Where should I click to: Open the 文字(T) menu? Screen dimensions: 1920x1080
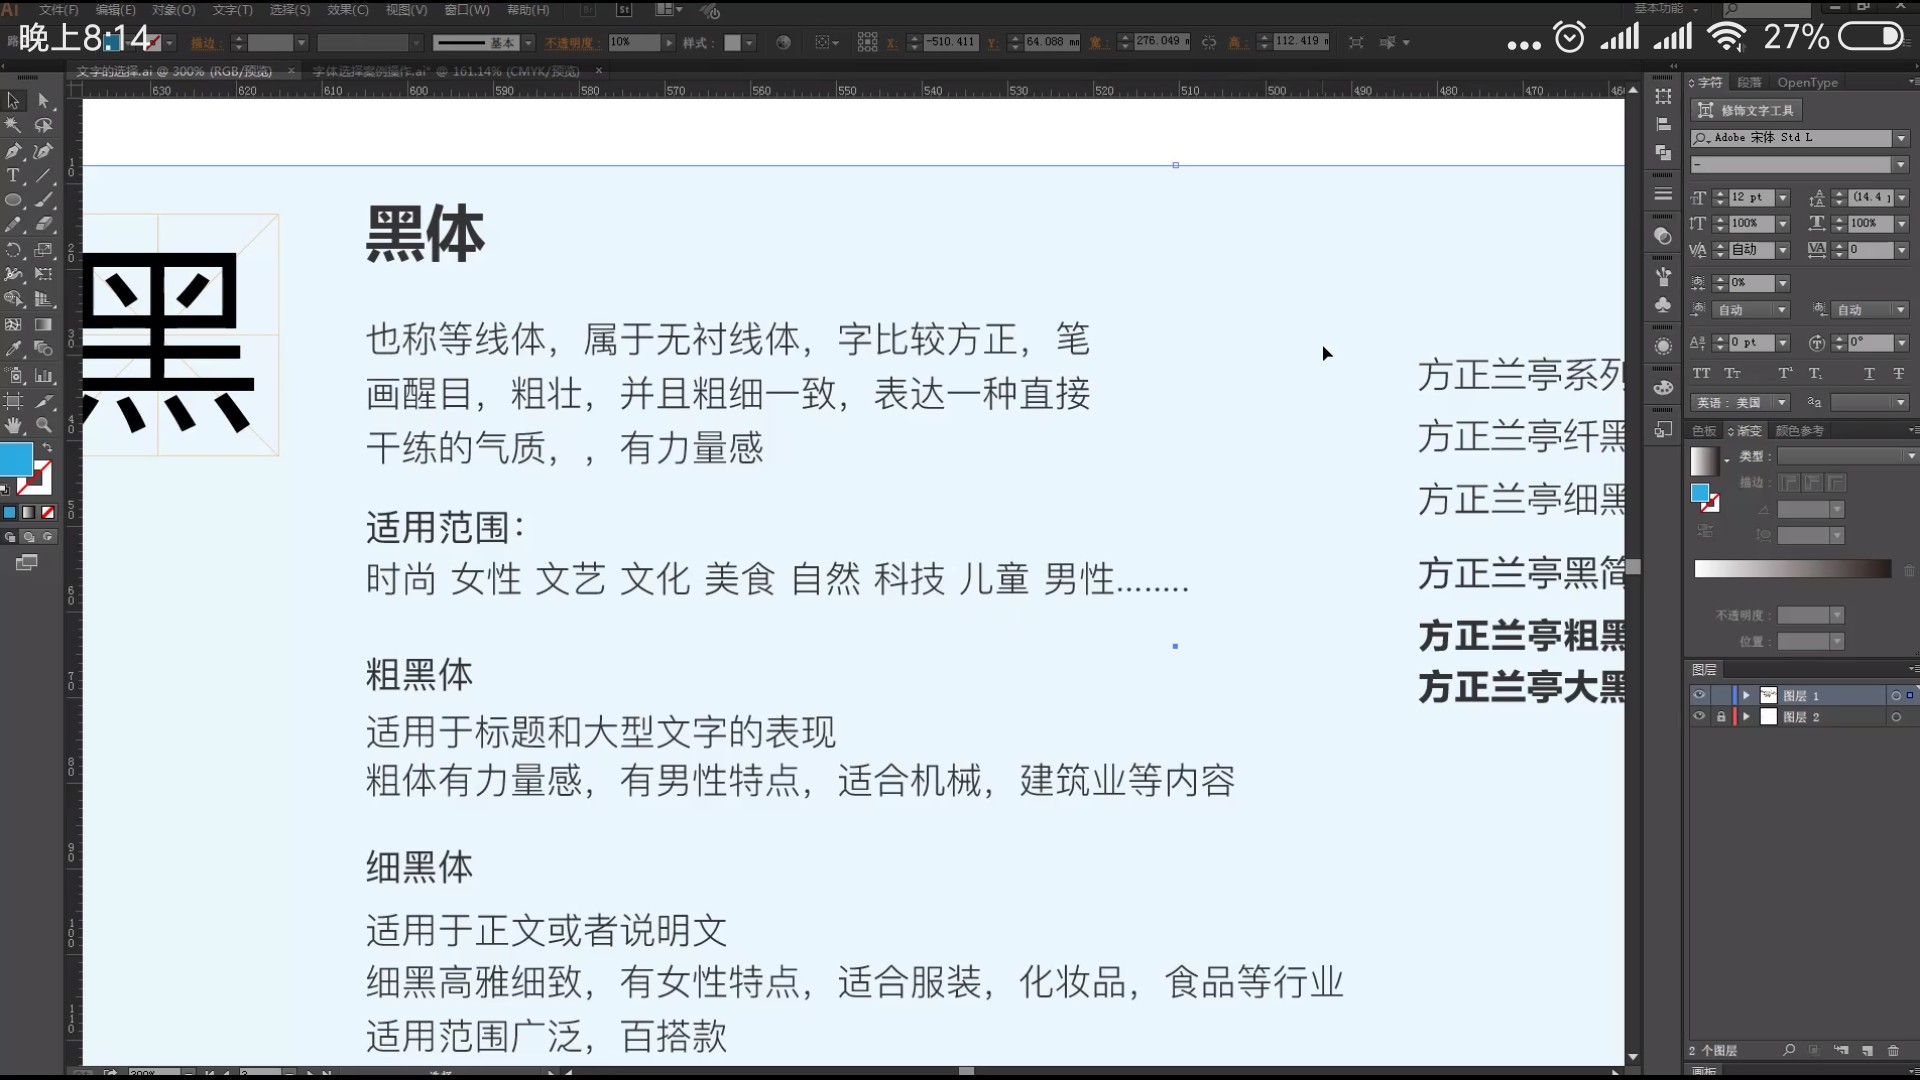click(x=232, y=10)
